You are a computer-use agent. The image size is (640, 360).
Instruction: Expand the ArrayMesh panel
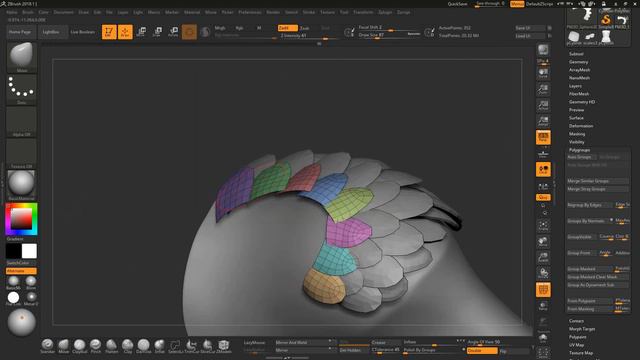pyautogui.click(x=580, y=70)
